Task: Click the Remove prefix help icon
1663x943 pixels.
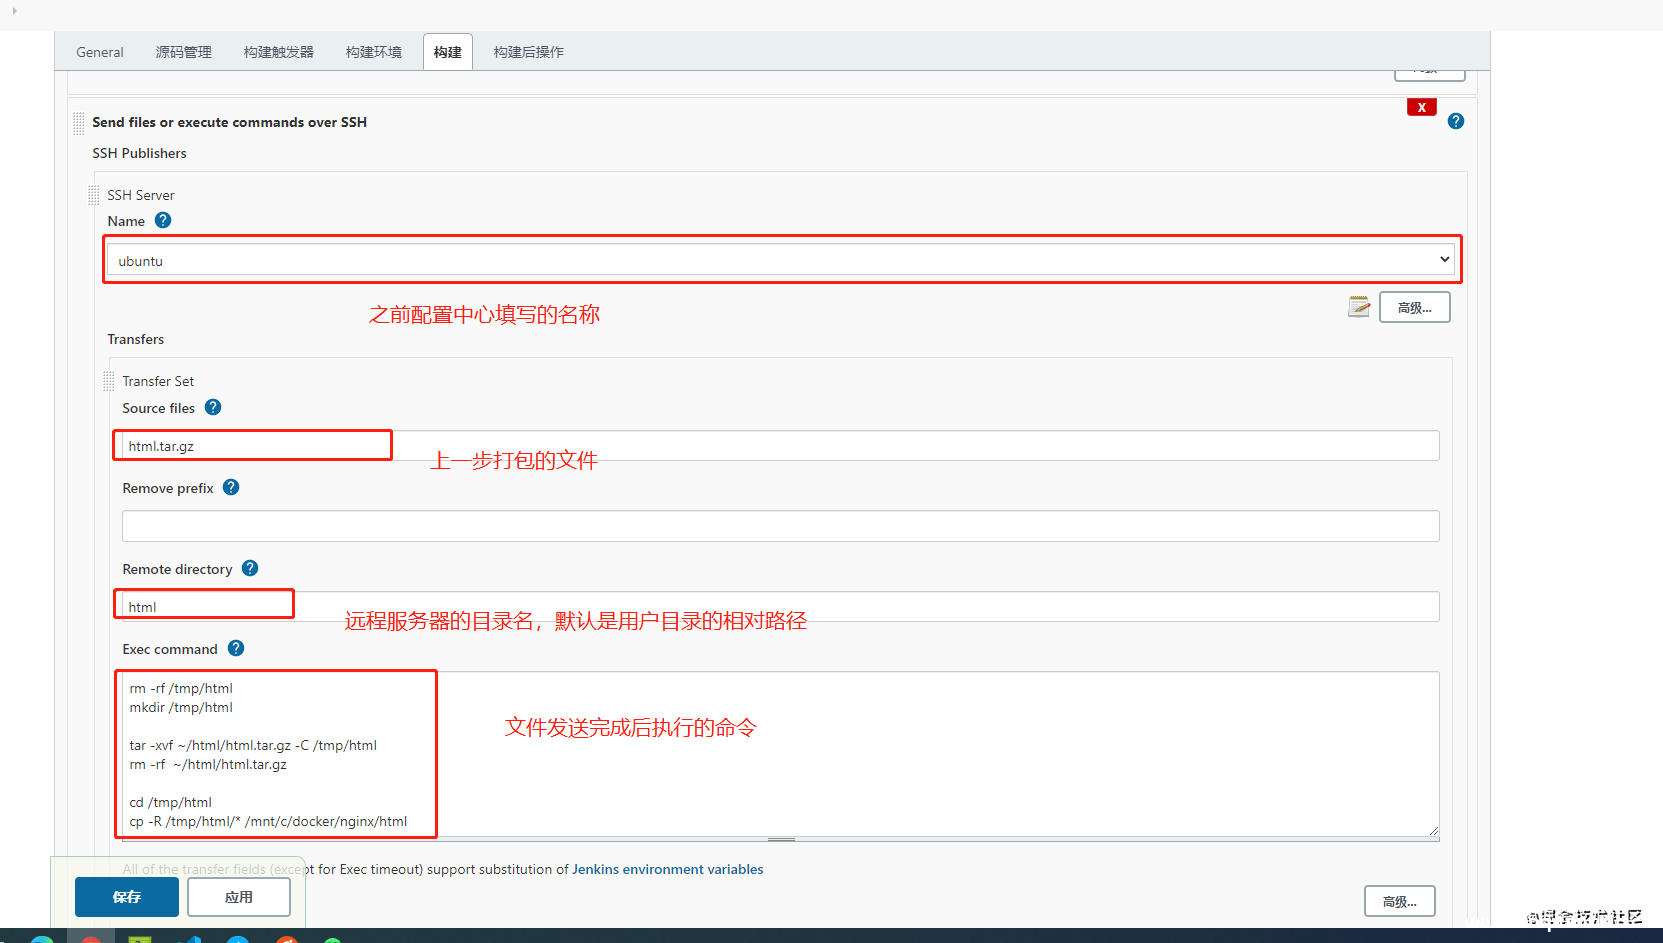Action: coord(230,487)
